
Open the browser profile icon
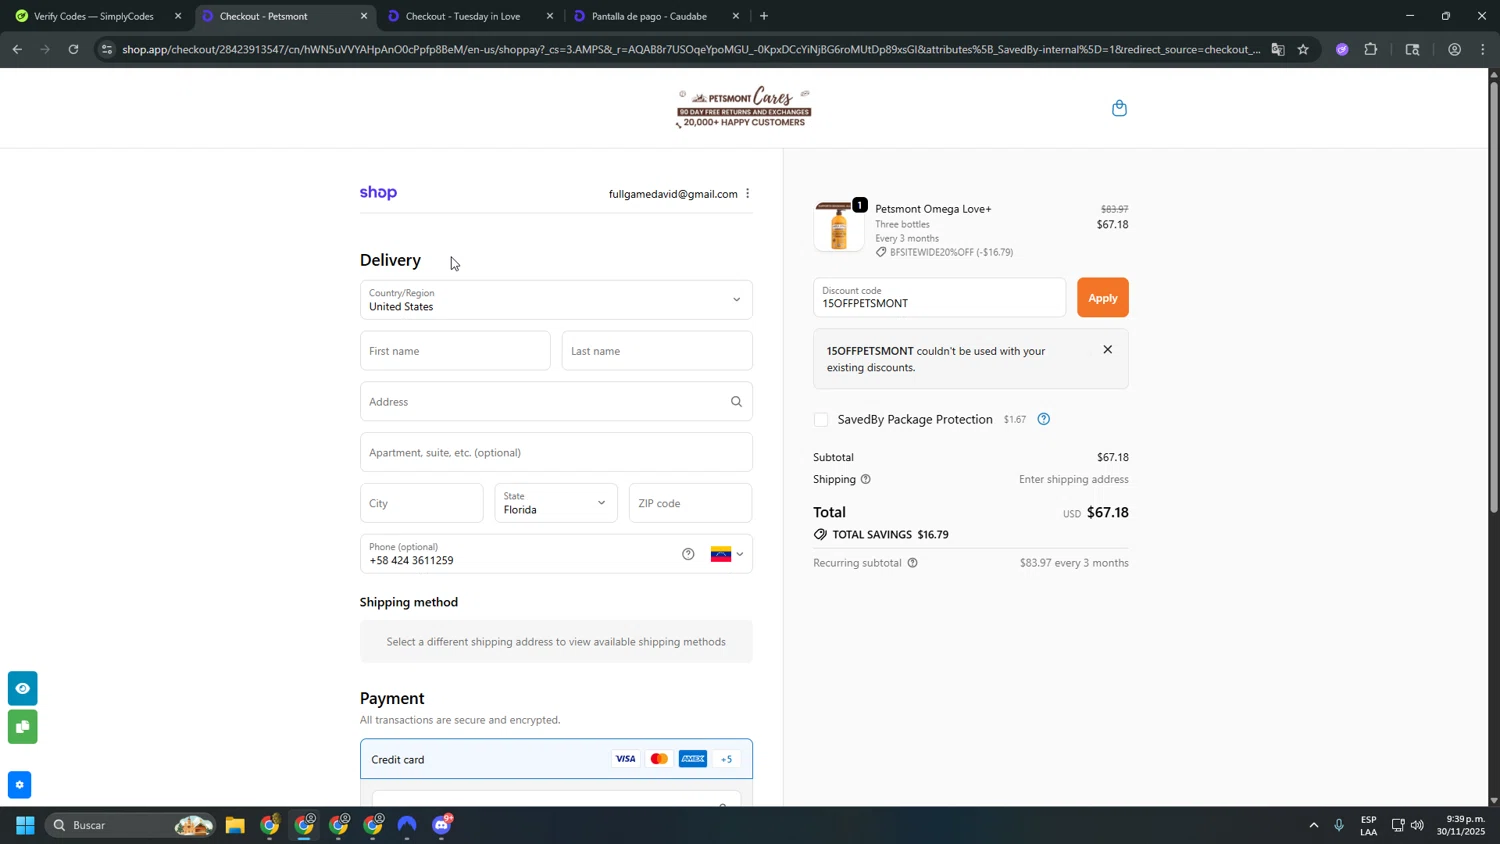pyautogui.click(x=1454, y=49)
